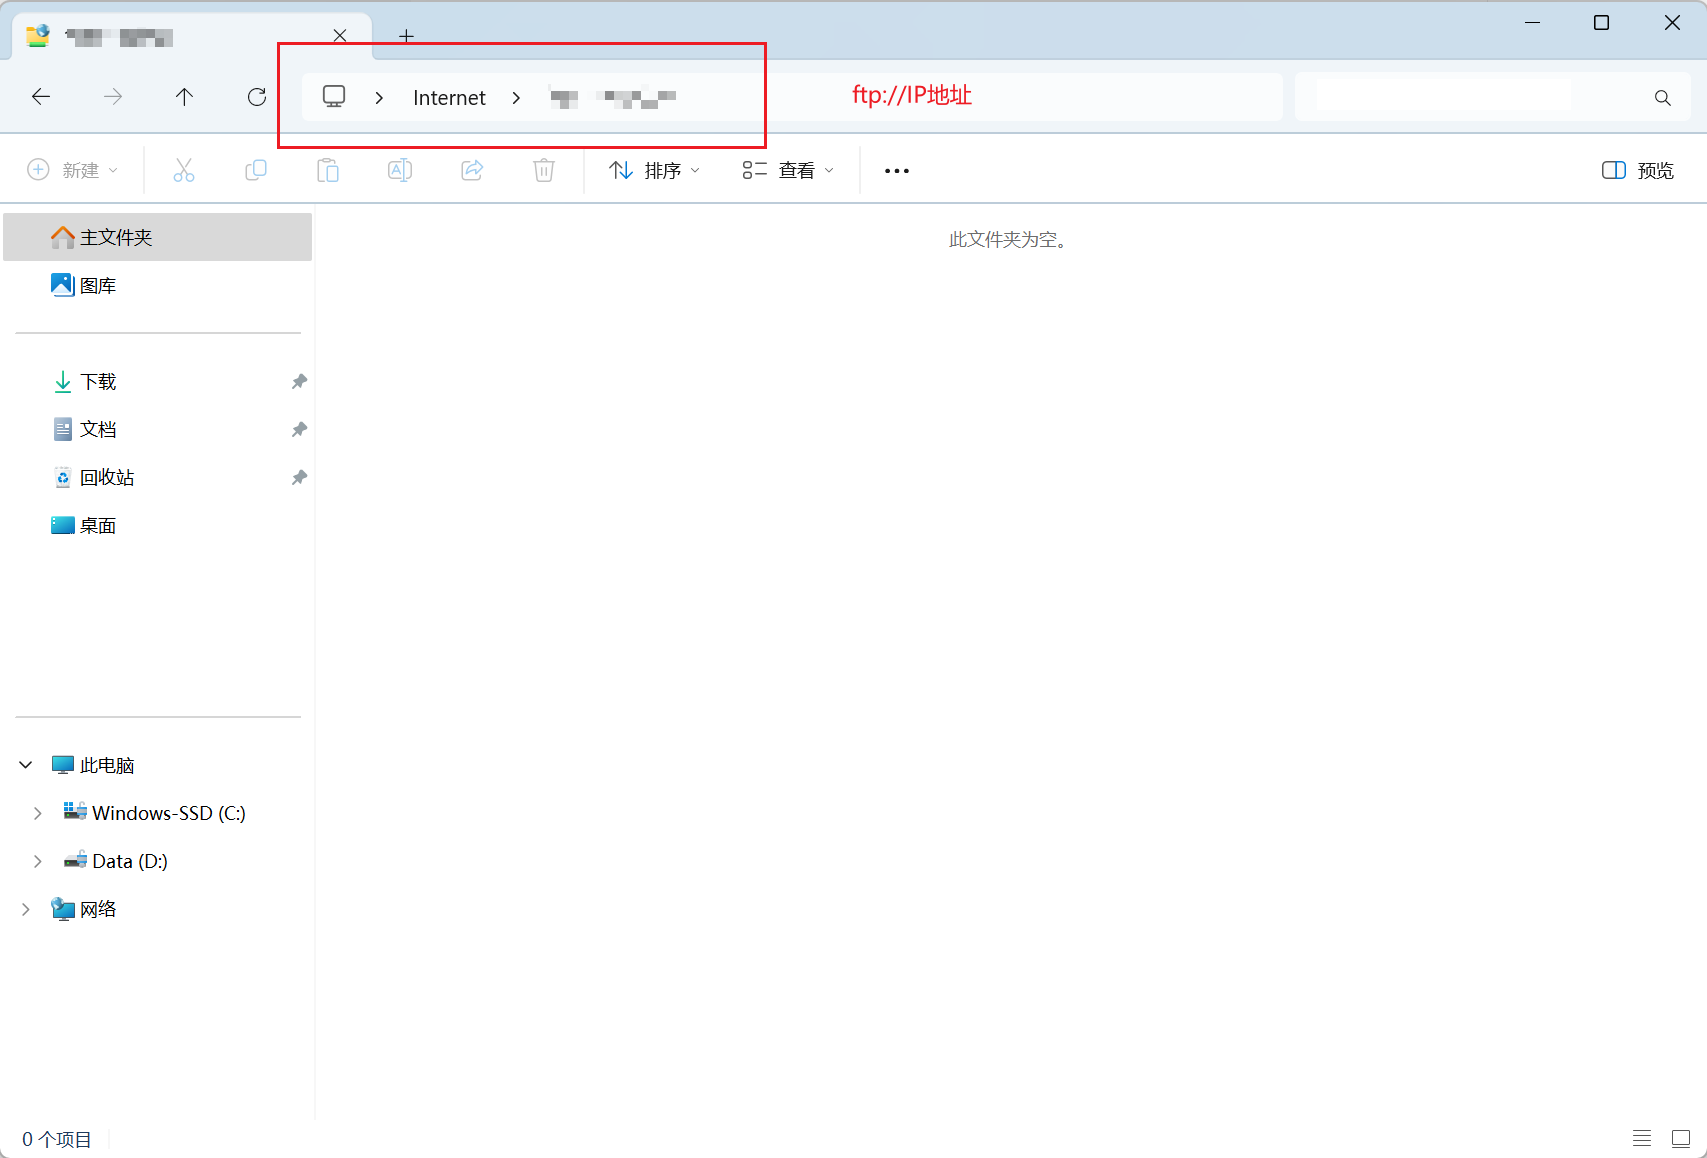
Task: Expand chevron before Internet in address bar
Action: click(379, 98)
